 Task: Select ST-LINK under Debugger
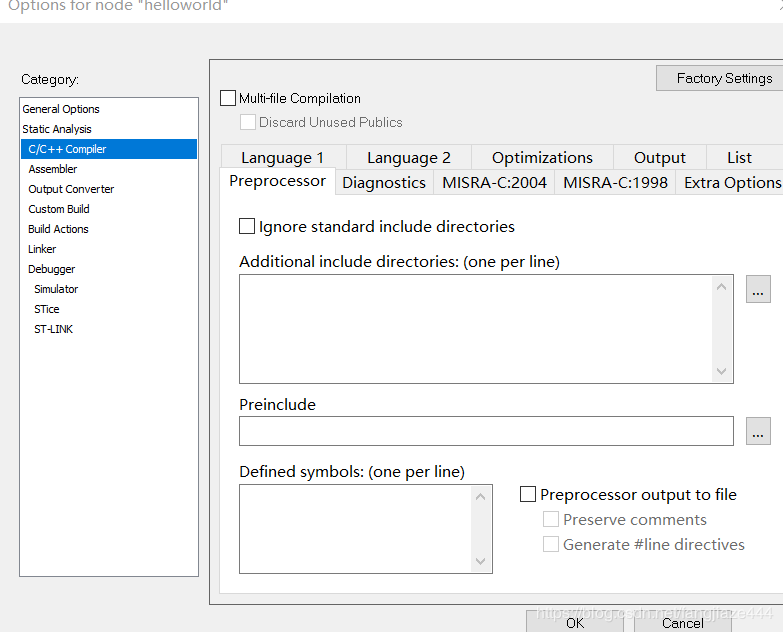coord(53,329)
